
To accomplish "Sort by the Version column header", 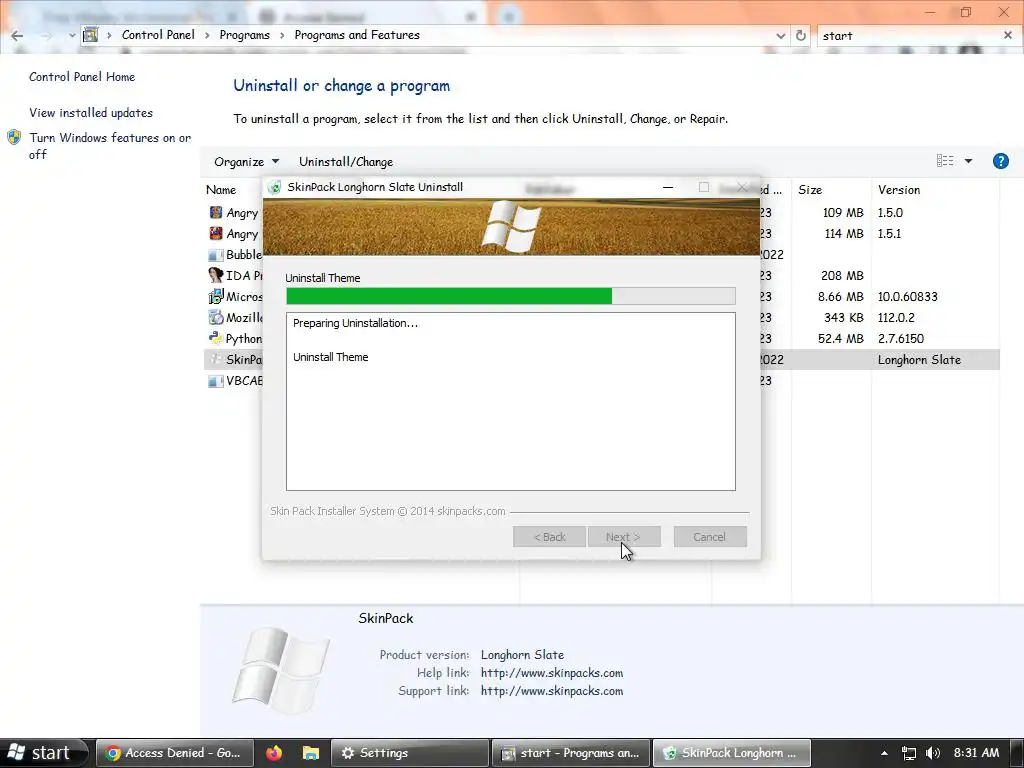I will [x=899, y=189].
